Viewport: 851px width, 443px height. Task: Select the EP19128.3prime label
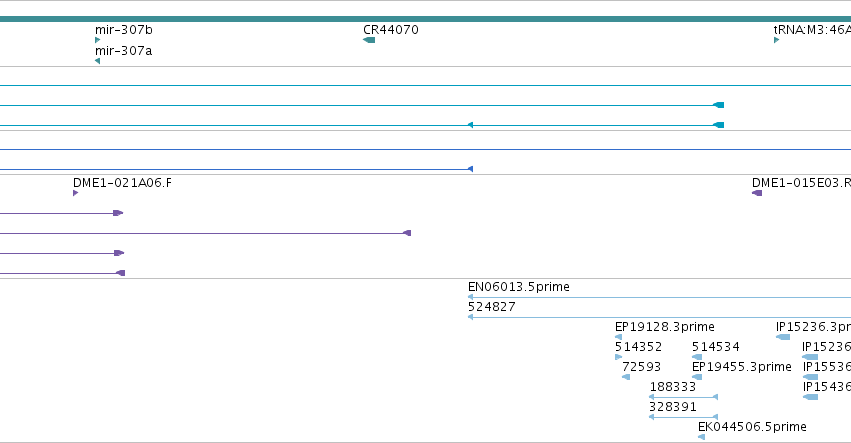point(665,327)
